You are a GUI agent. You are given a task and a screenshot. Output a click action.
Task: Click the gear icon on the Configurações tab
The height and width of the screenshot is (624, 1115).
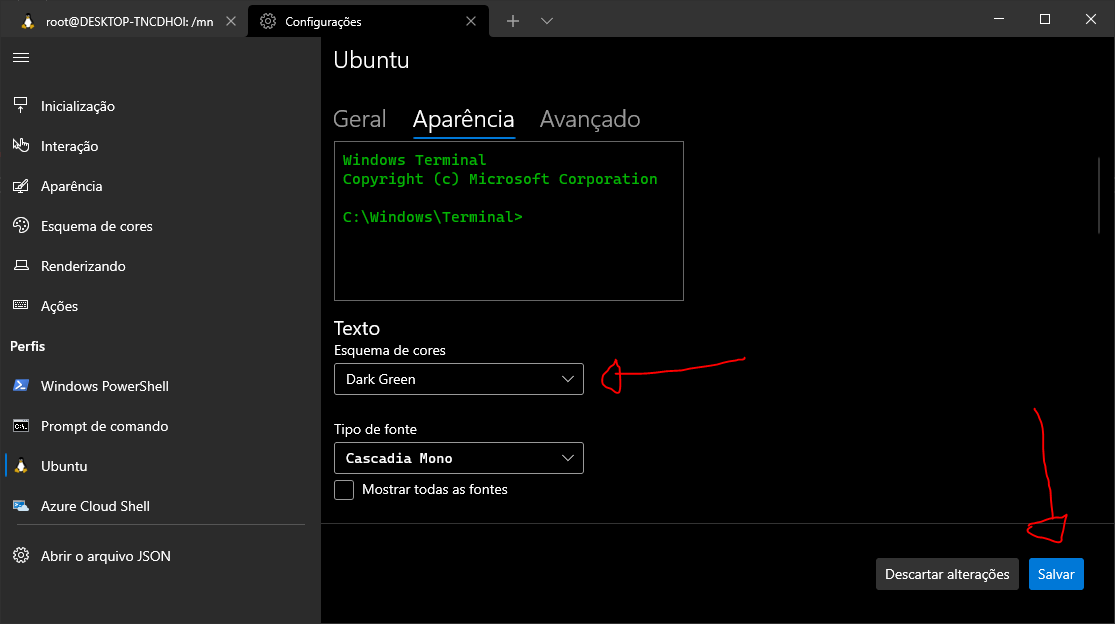click(x=268, y=21)
